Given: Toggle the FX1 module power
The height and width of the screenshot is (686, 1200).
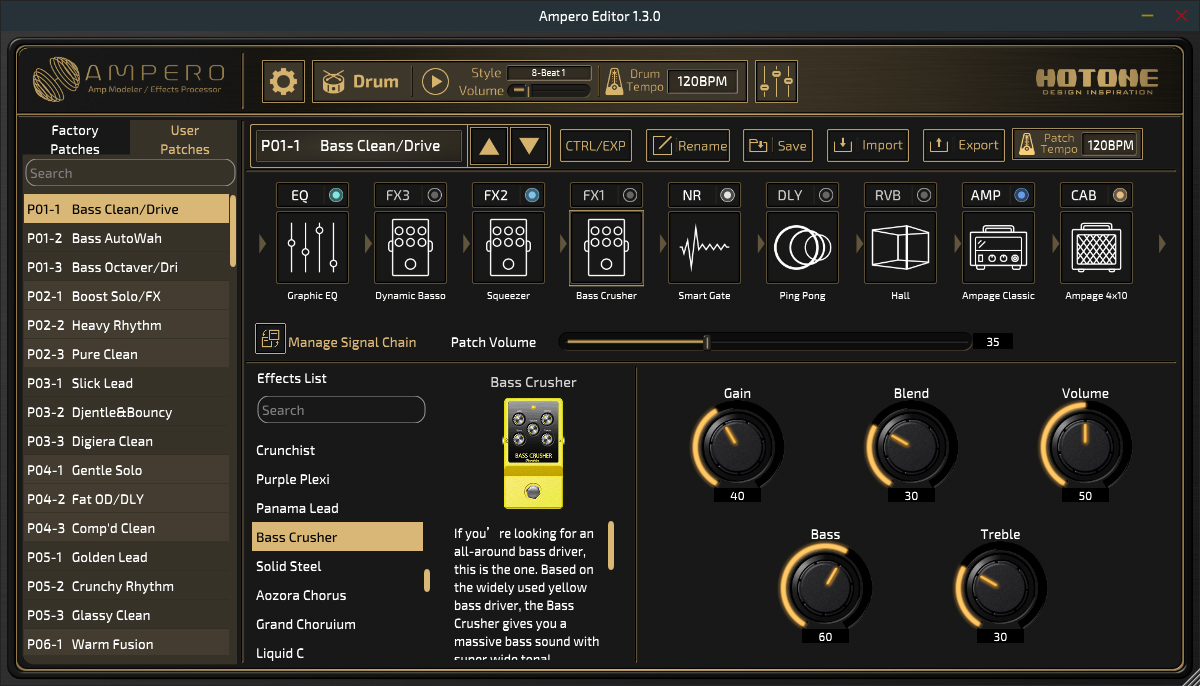Looking at the screenshot, I should 630,195.
